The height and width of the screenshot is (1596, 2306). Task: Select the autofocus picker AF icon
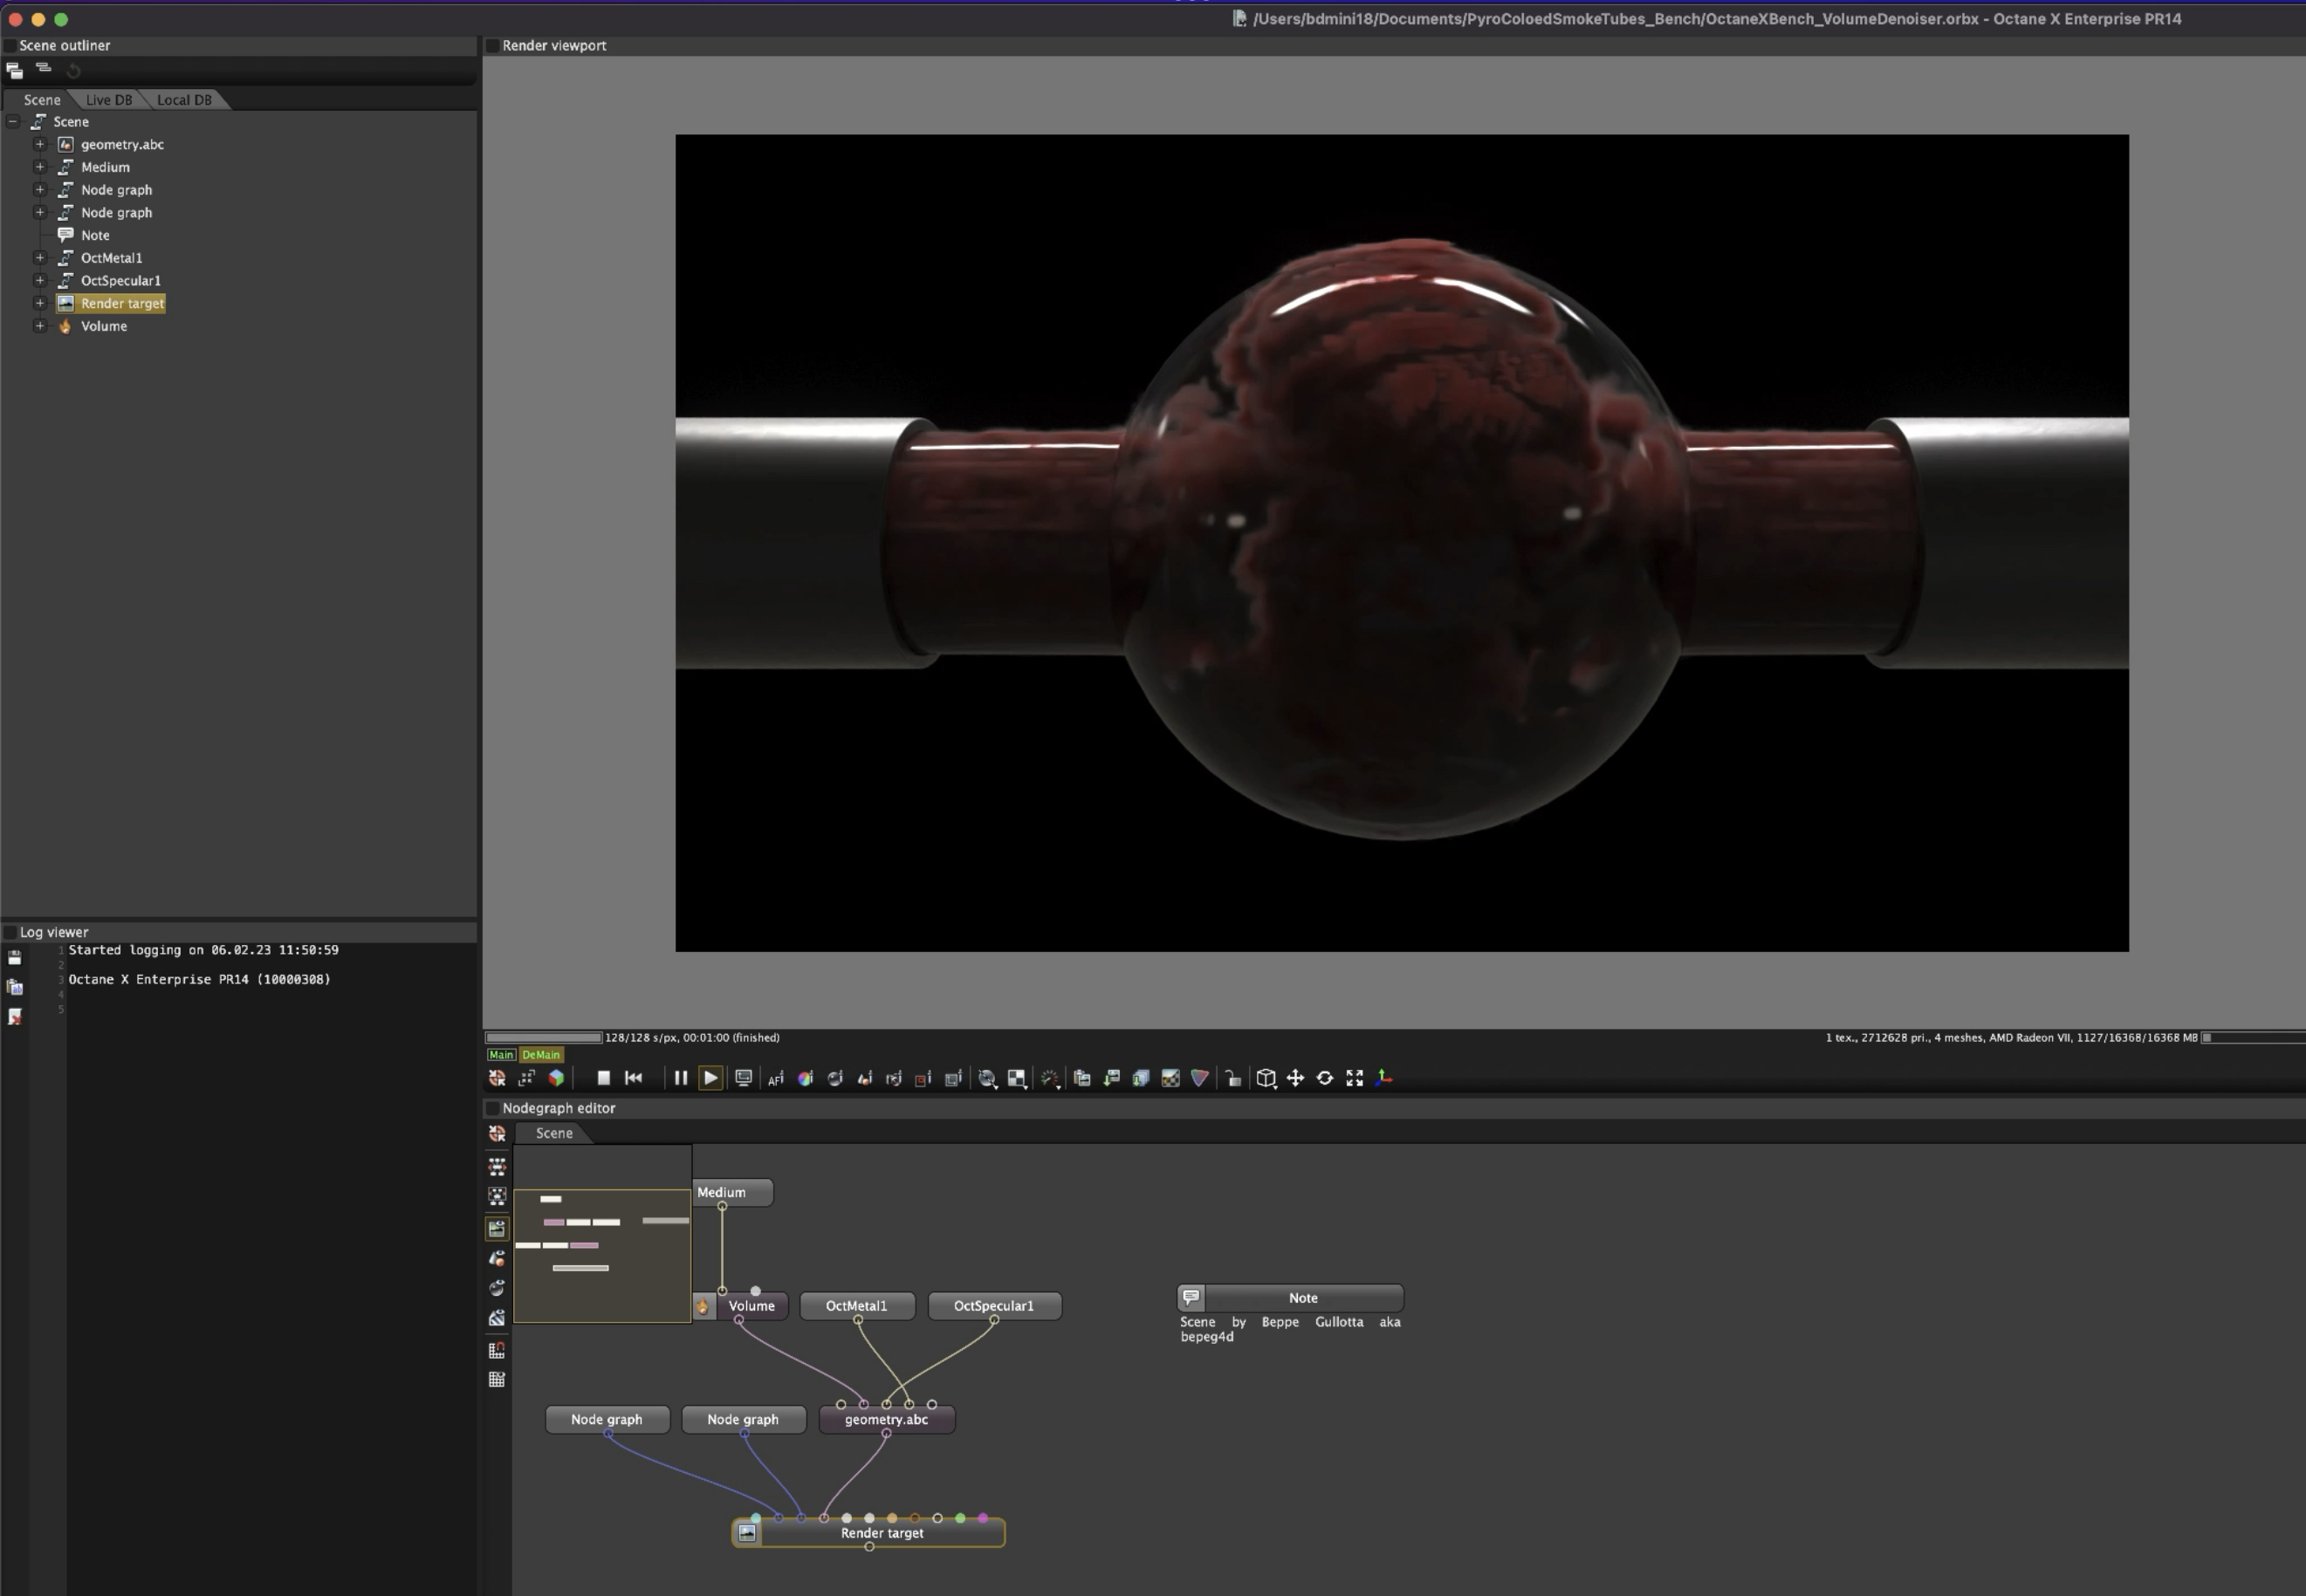click(776, 1078)
